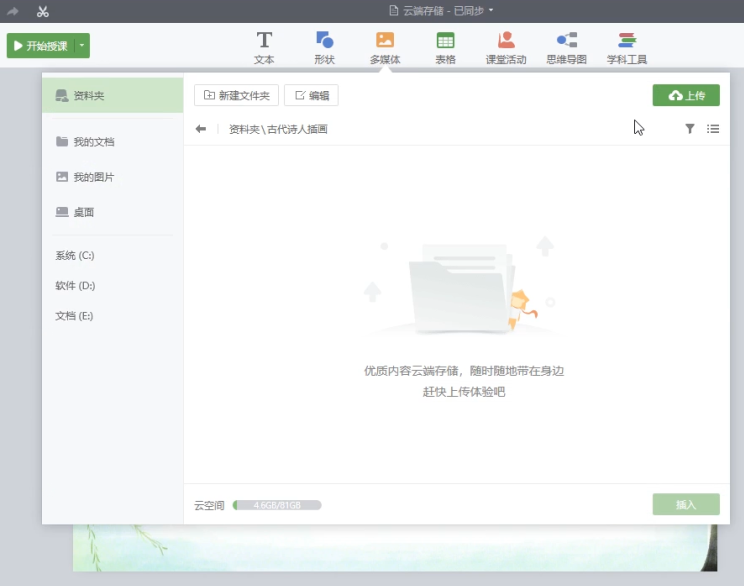Click the back arrow in path bar
Screen dimensions: 744x586
pos(201,129)
